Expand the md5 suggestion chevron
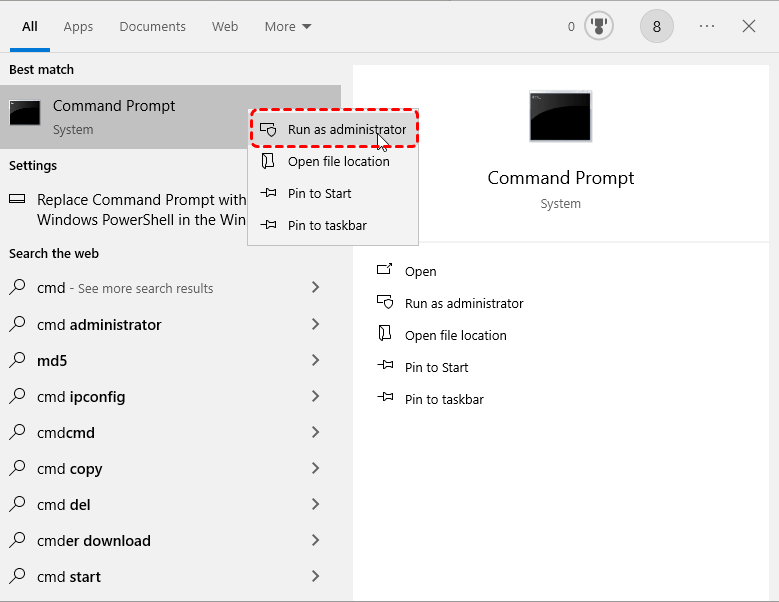The width and height of the screenshot is (779, 602). (315, 361)
